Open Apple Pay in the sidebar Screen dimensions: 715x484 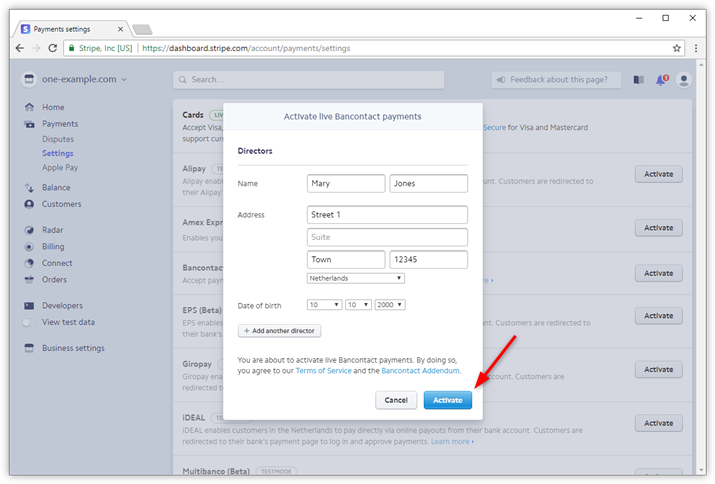(60, 167)
